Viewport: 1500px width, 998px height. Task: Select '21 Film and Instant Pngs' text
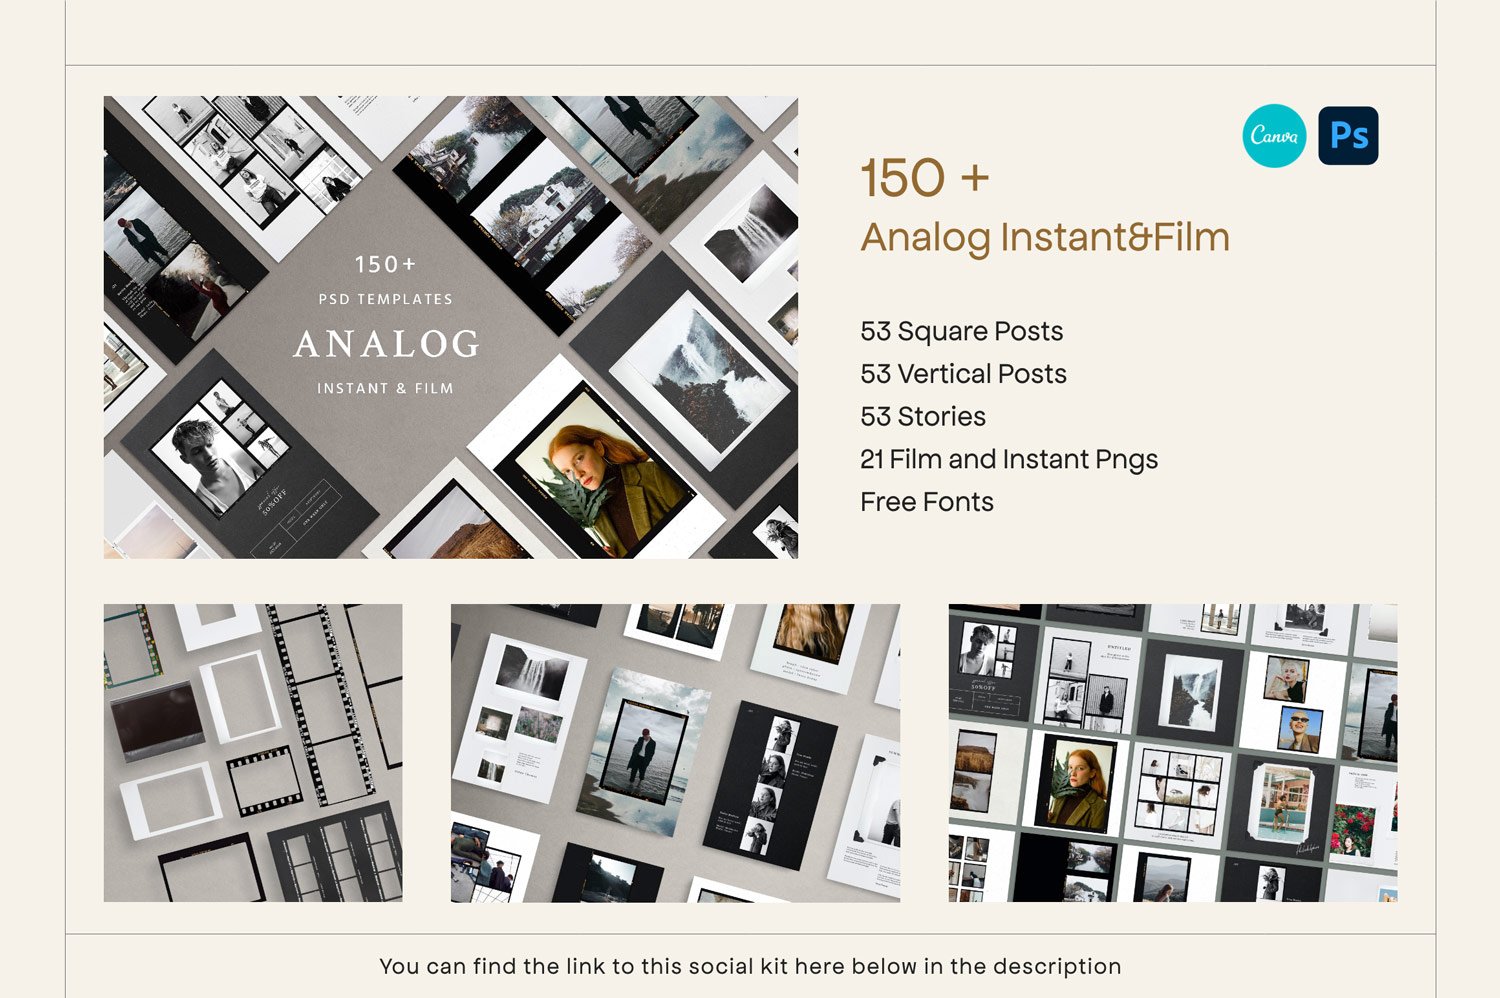pos(1009,459)
